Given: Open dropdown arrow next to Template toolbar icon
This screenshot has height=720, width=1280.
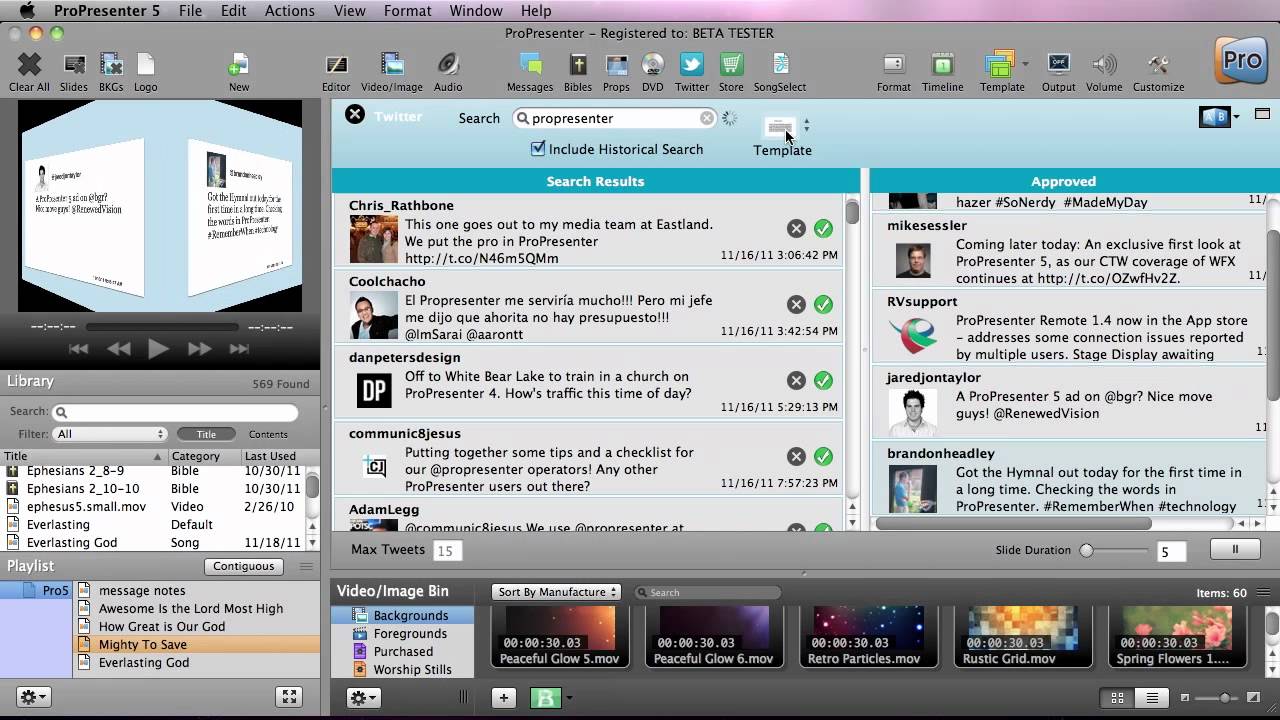Looking at the screenshot, I should click(1025, 64).
